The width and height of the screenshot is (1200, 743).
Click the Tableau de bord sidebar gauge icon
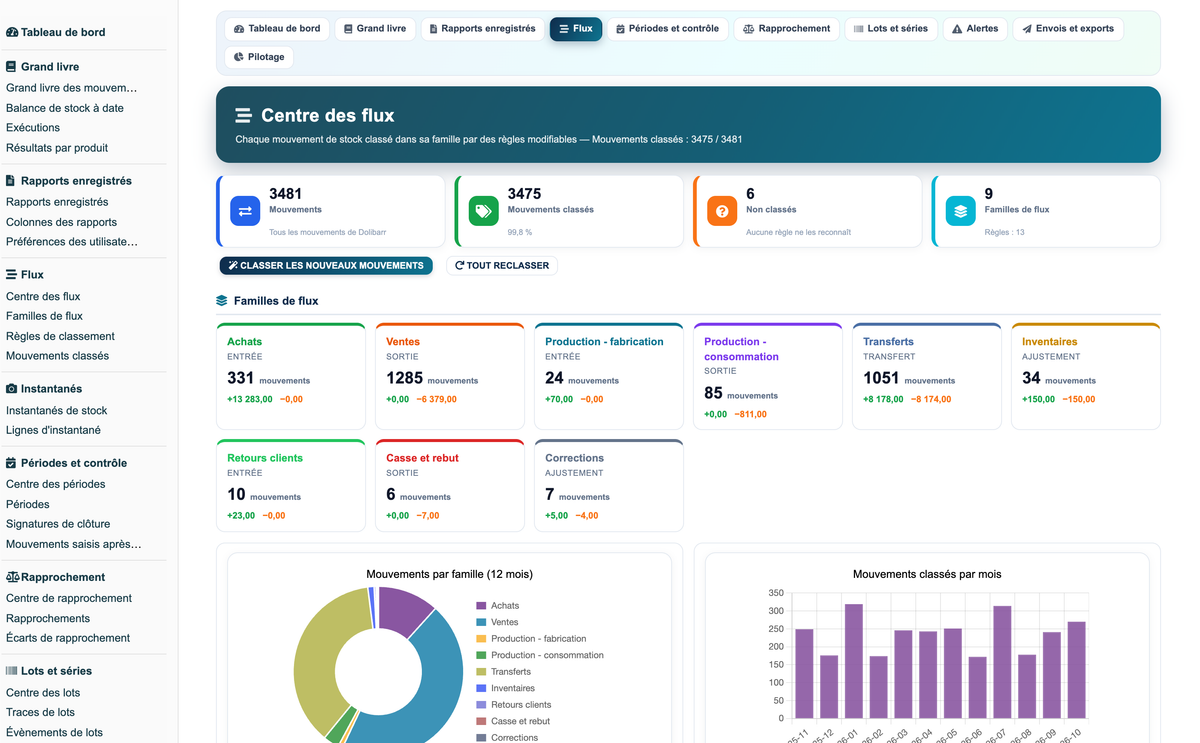12,32
